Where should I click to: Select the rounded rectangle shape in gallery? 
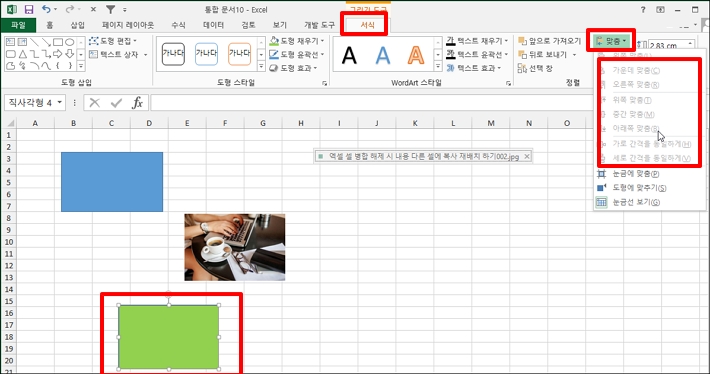click(10, 54)
